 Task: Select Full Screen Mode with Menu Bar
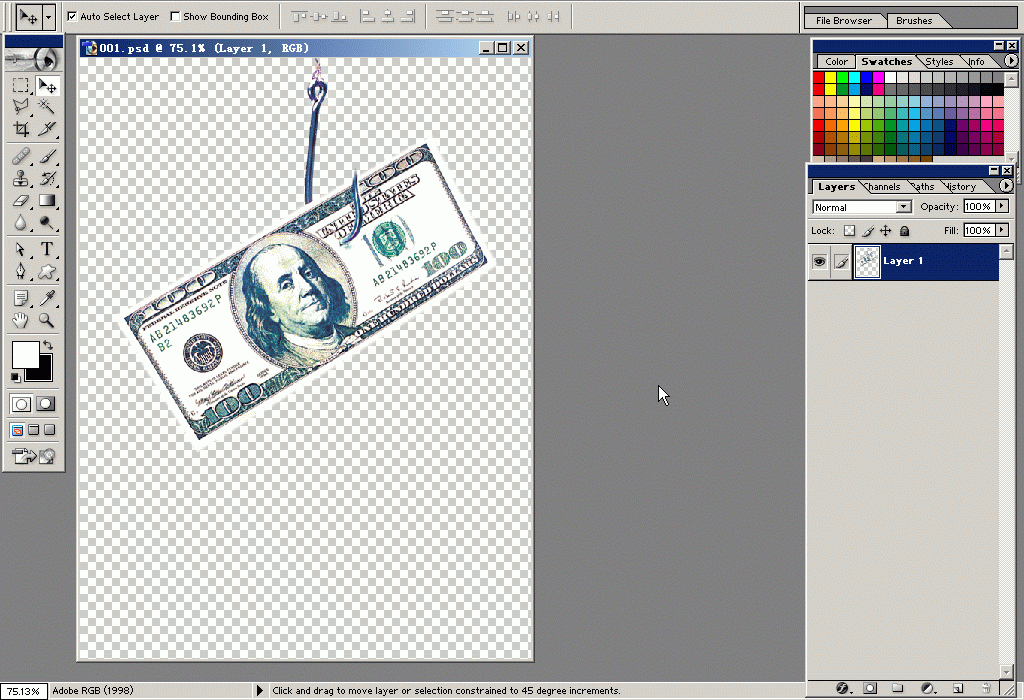point(33,430)
